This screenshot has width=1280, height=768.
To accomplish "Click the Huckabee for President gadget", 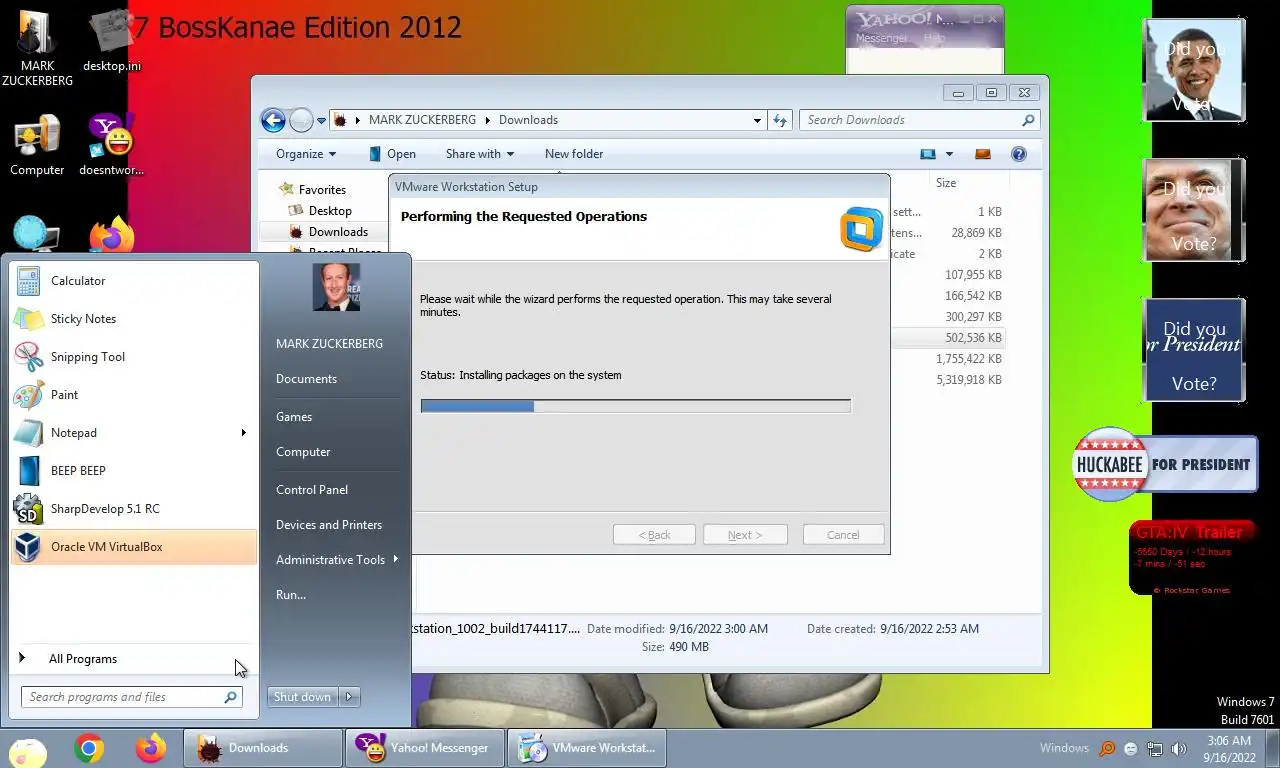I will (1165, 465).
